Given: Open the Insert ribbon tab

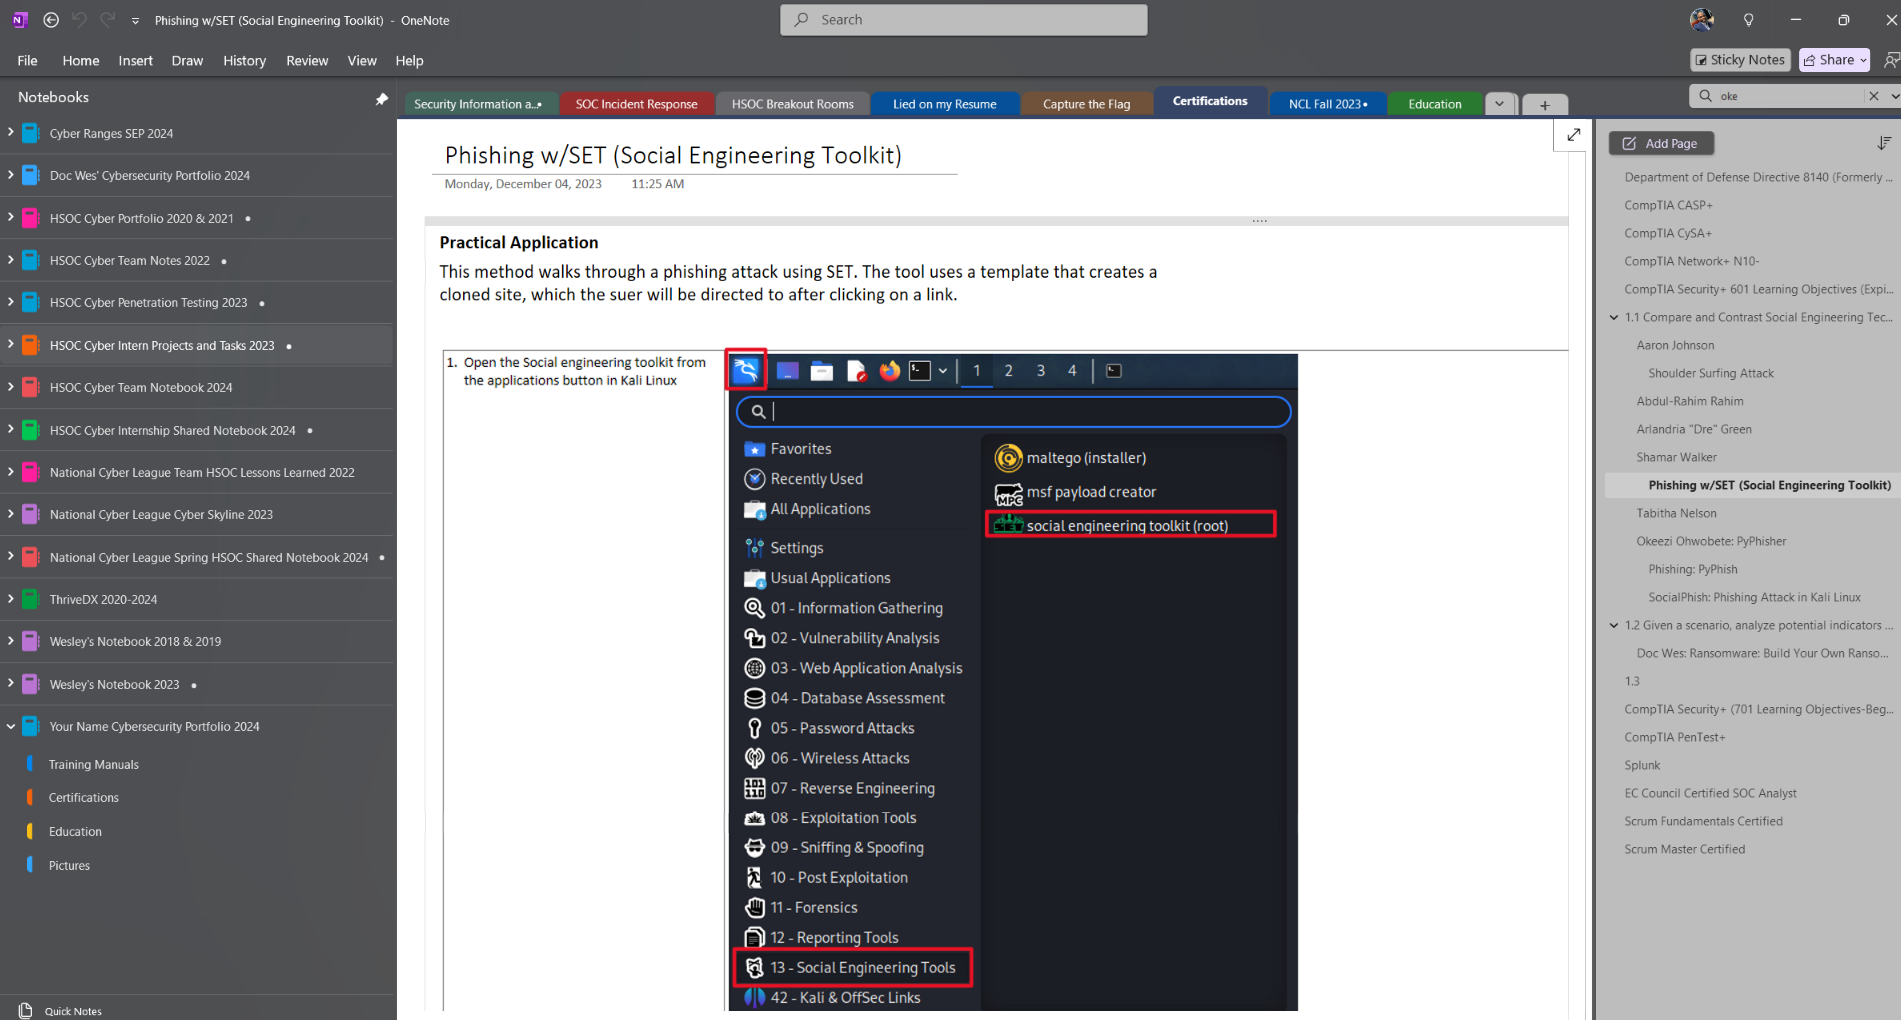Looking at the screenshot, I should coord(135,60).
